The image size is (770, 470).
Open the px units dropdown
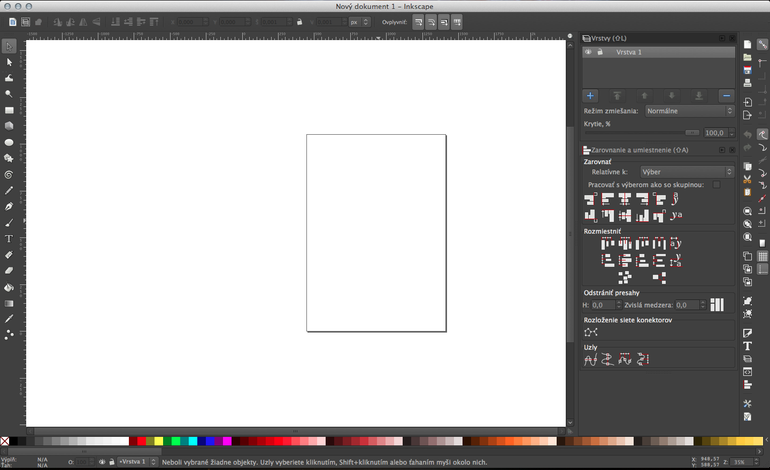[x=359, y=22]
